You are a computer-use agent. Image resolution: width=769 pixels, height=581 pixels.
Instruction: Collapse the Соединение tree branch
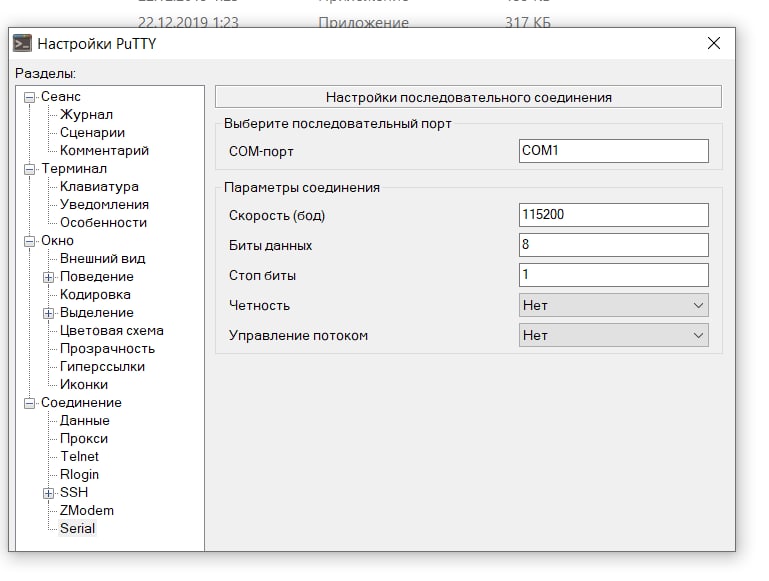click(29, 403)
